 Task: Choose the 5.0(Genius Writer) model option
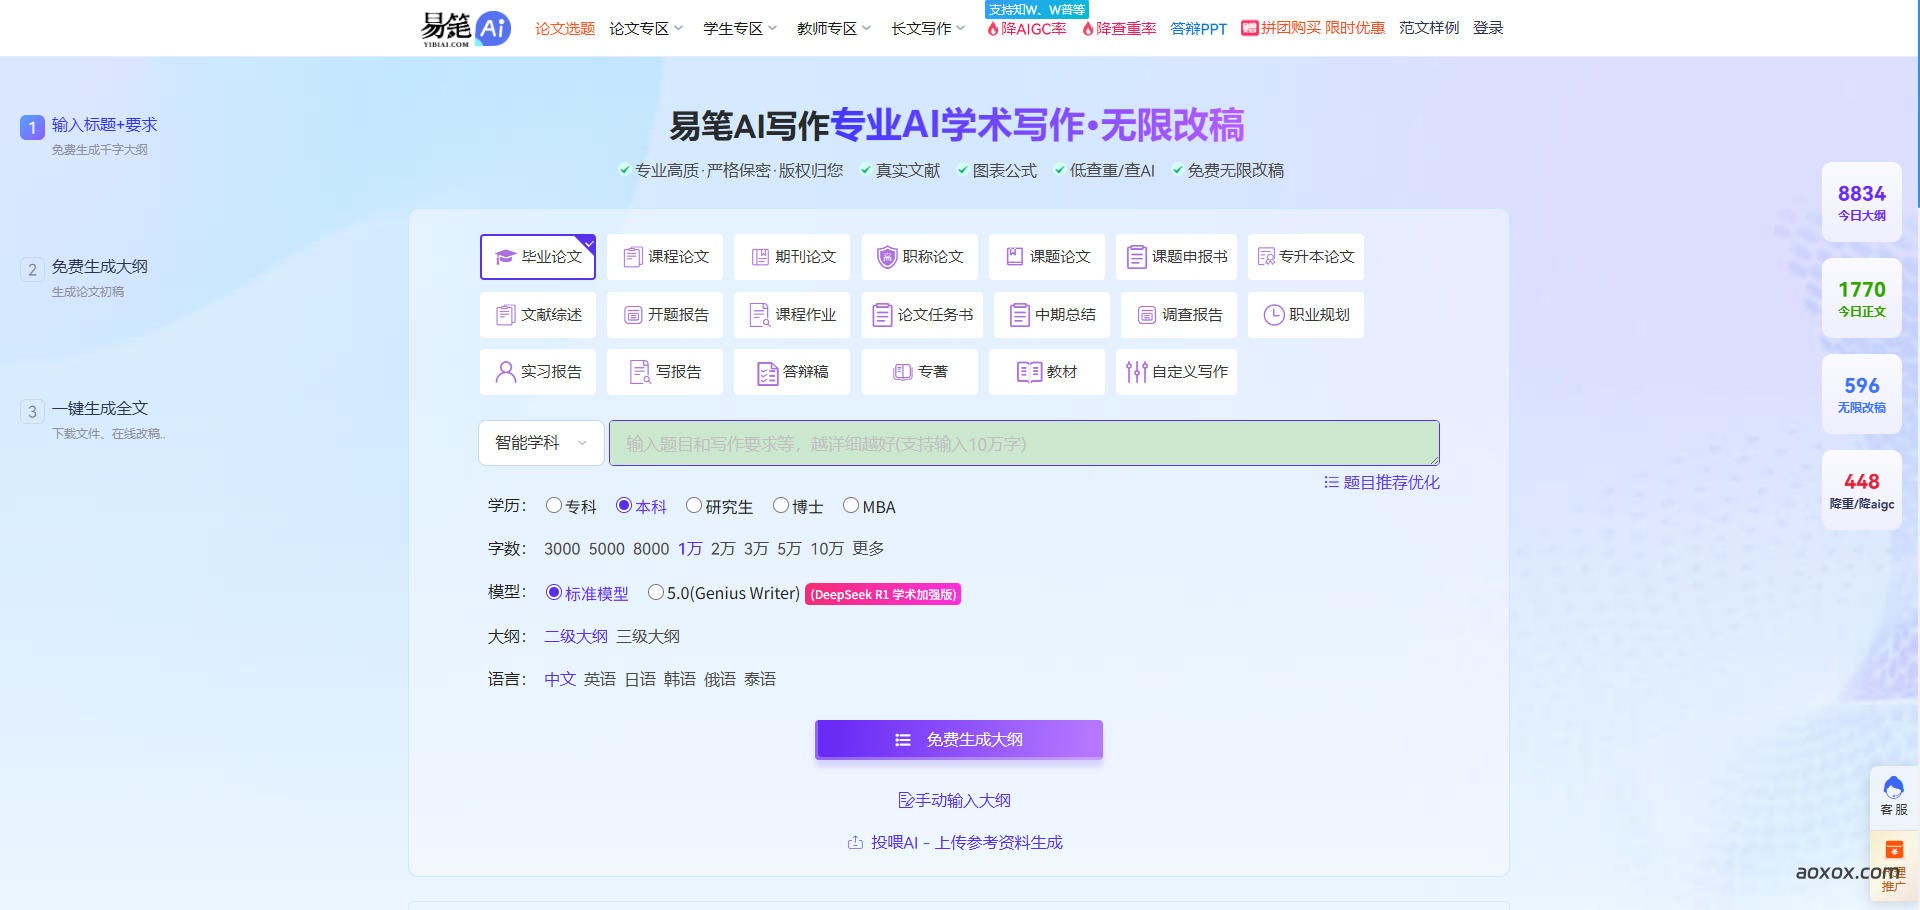point(657,593)
